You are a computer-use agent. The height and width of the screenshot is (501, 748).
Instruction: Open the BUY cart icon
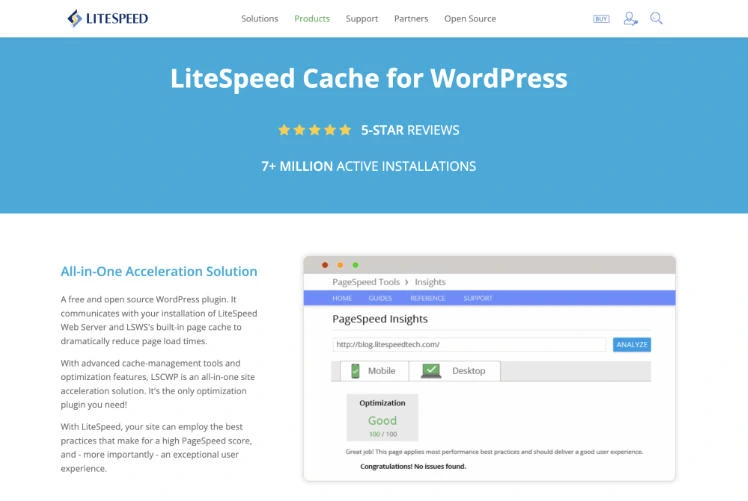tap(601, 19)
